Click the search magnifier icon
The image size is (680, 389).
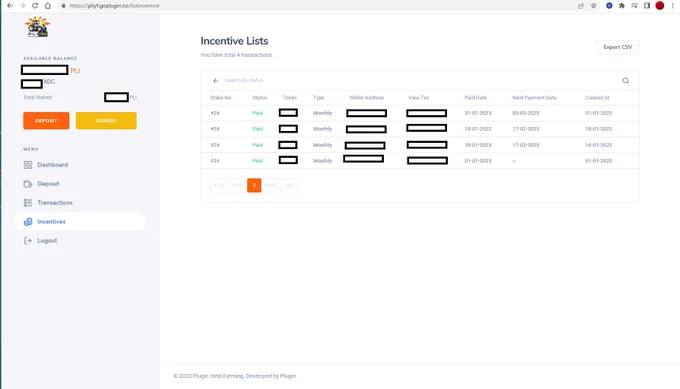(625, 81)
